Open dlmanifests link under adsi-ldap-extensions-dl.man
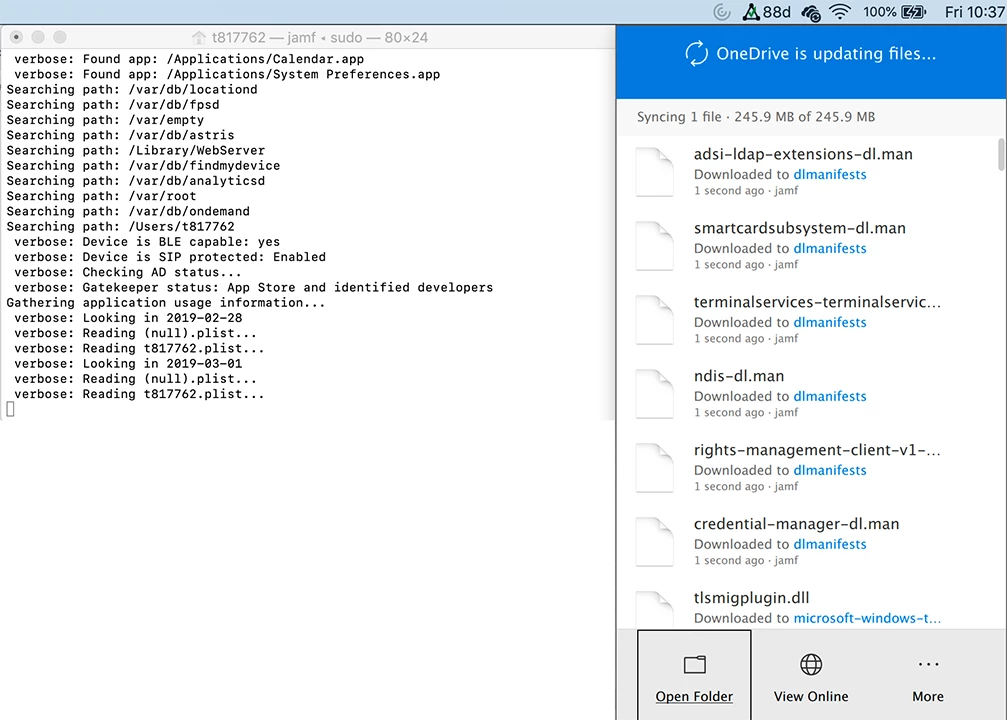Viewport: 1007px width, 720px height. (x=830, y=174)
